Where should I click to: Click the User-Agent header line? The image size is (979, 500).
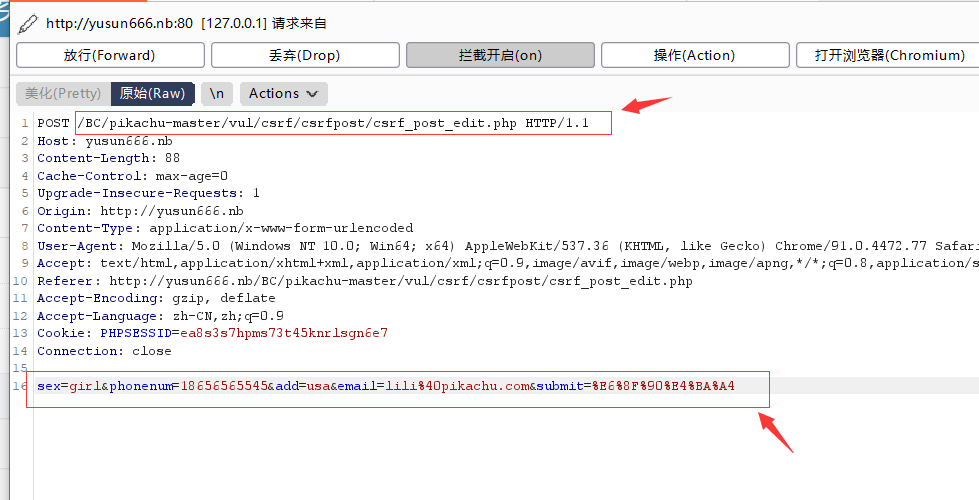click(x=508, y=246)
